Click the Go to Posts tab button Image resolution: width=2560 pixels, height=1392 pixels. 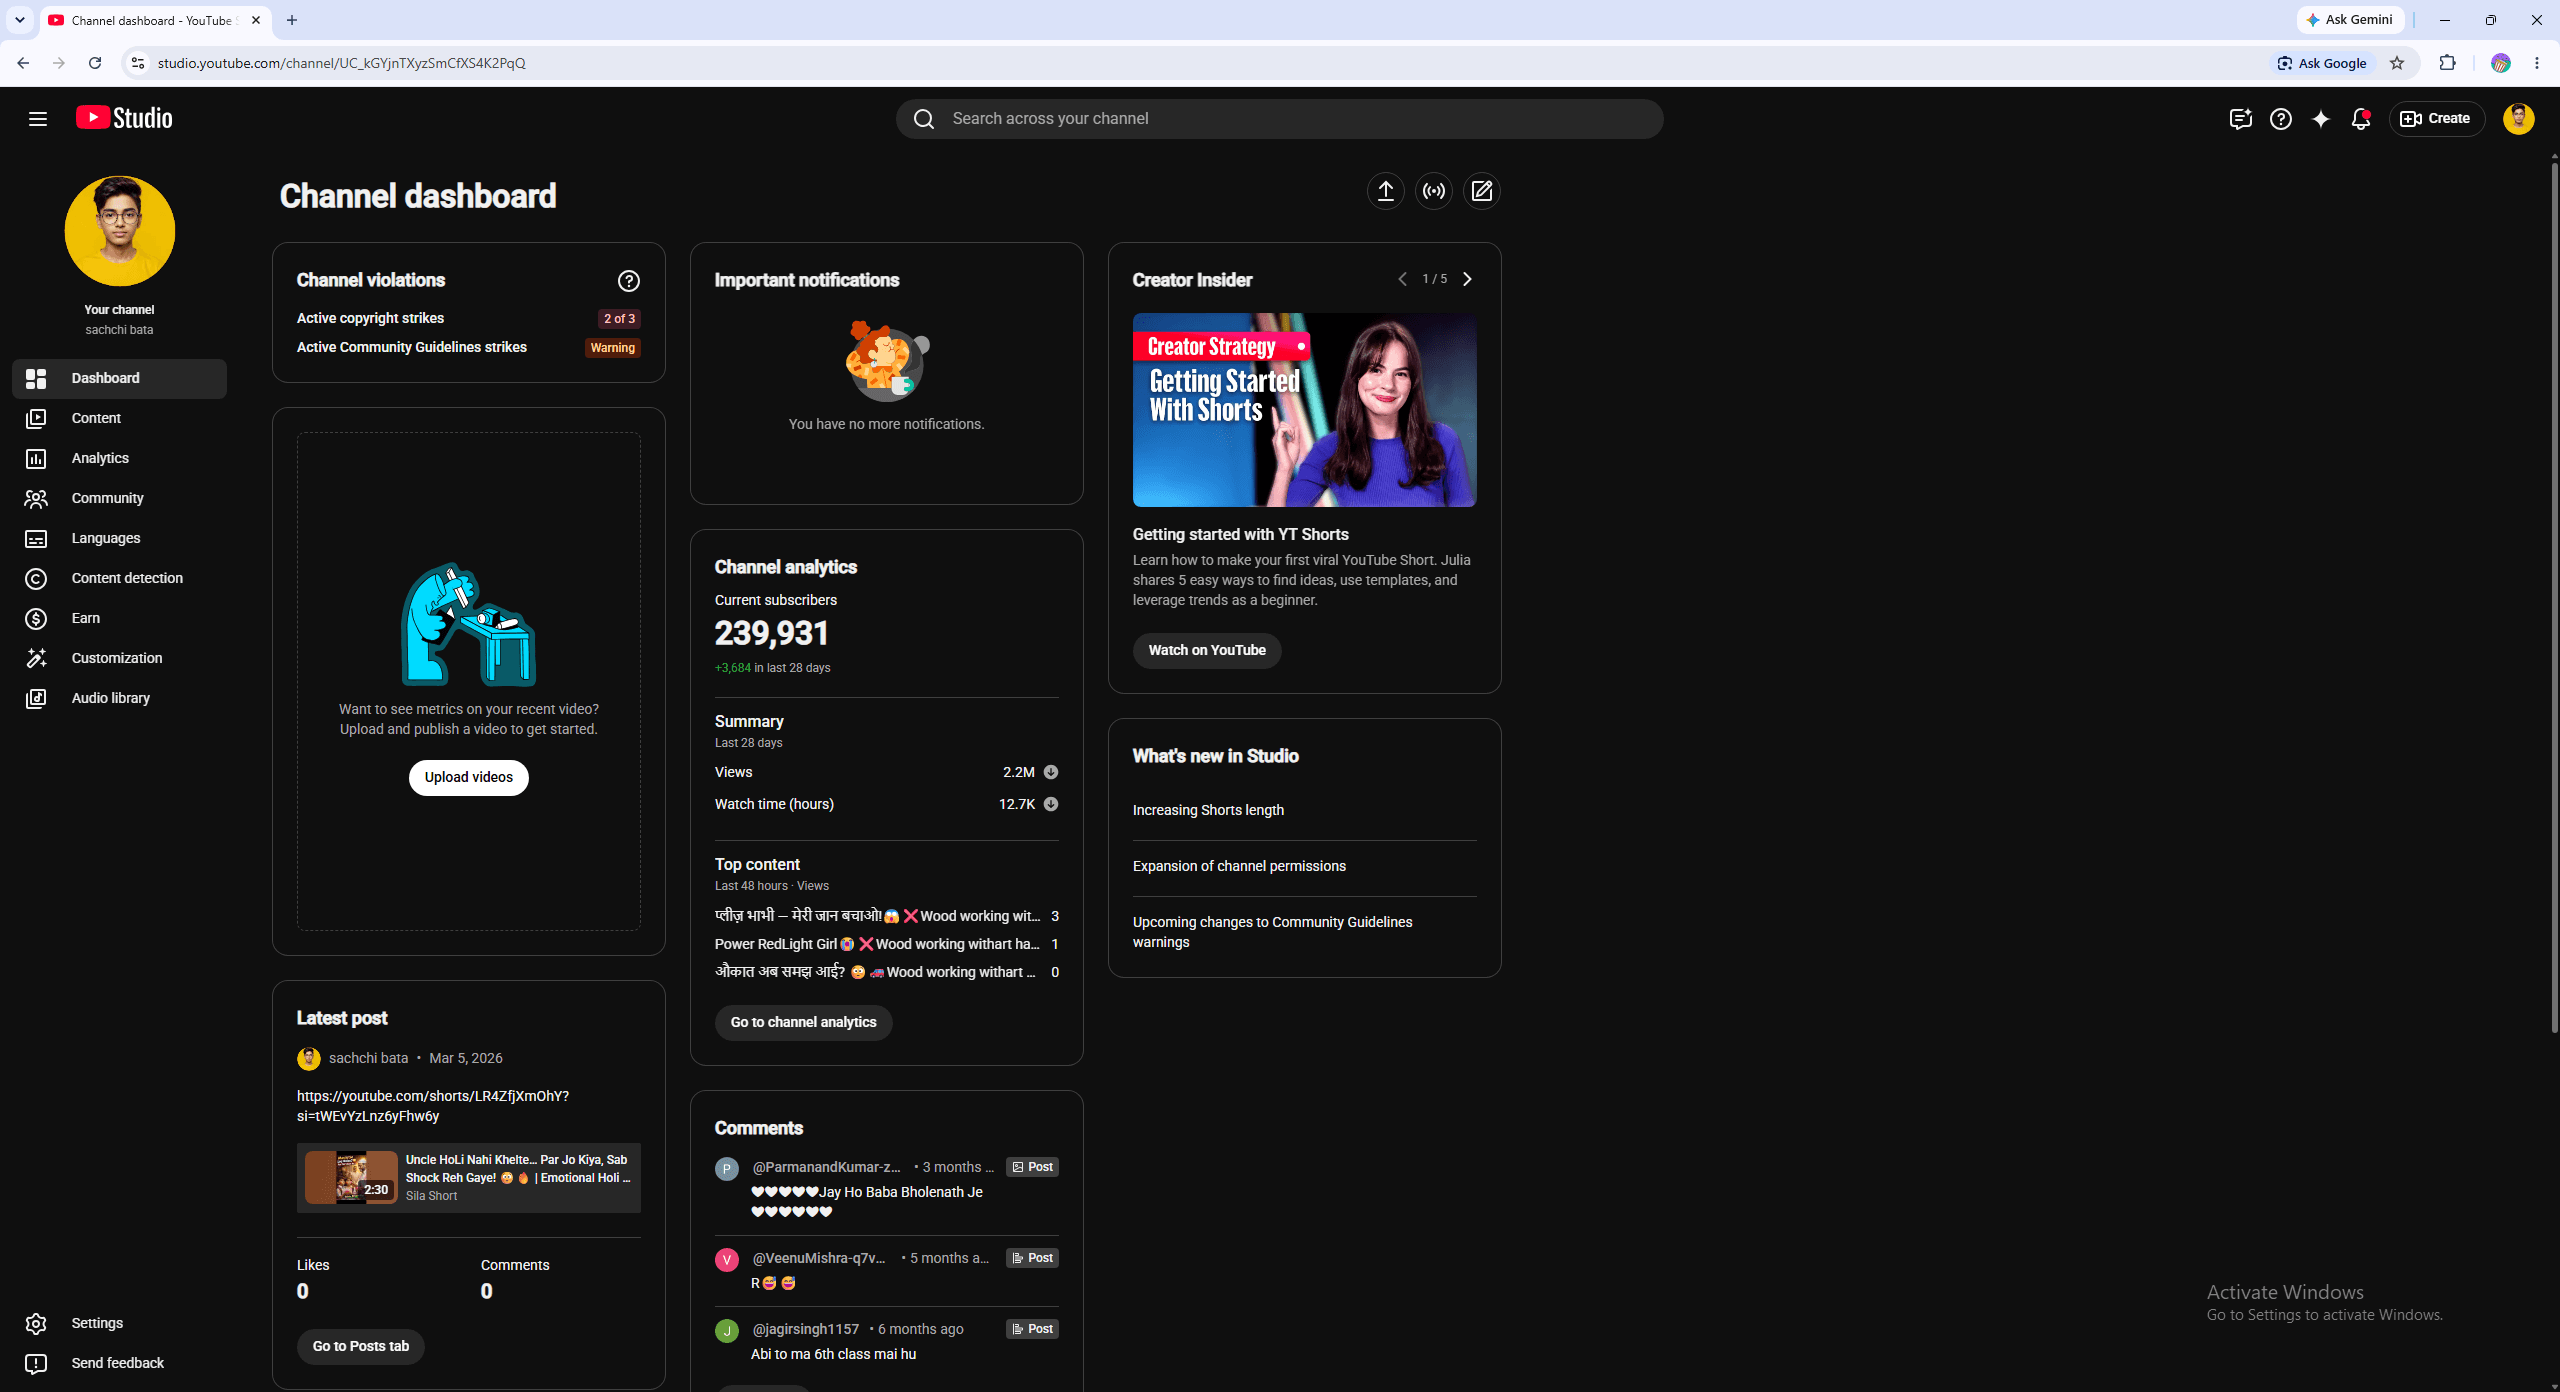coord(361,1347)
